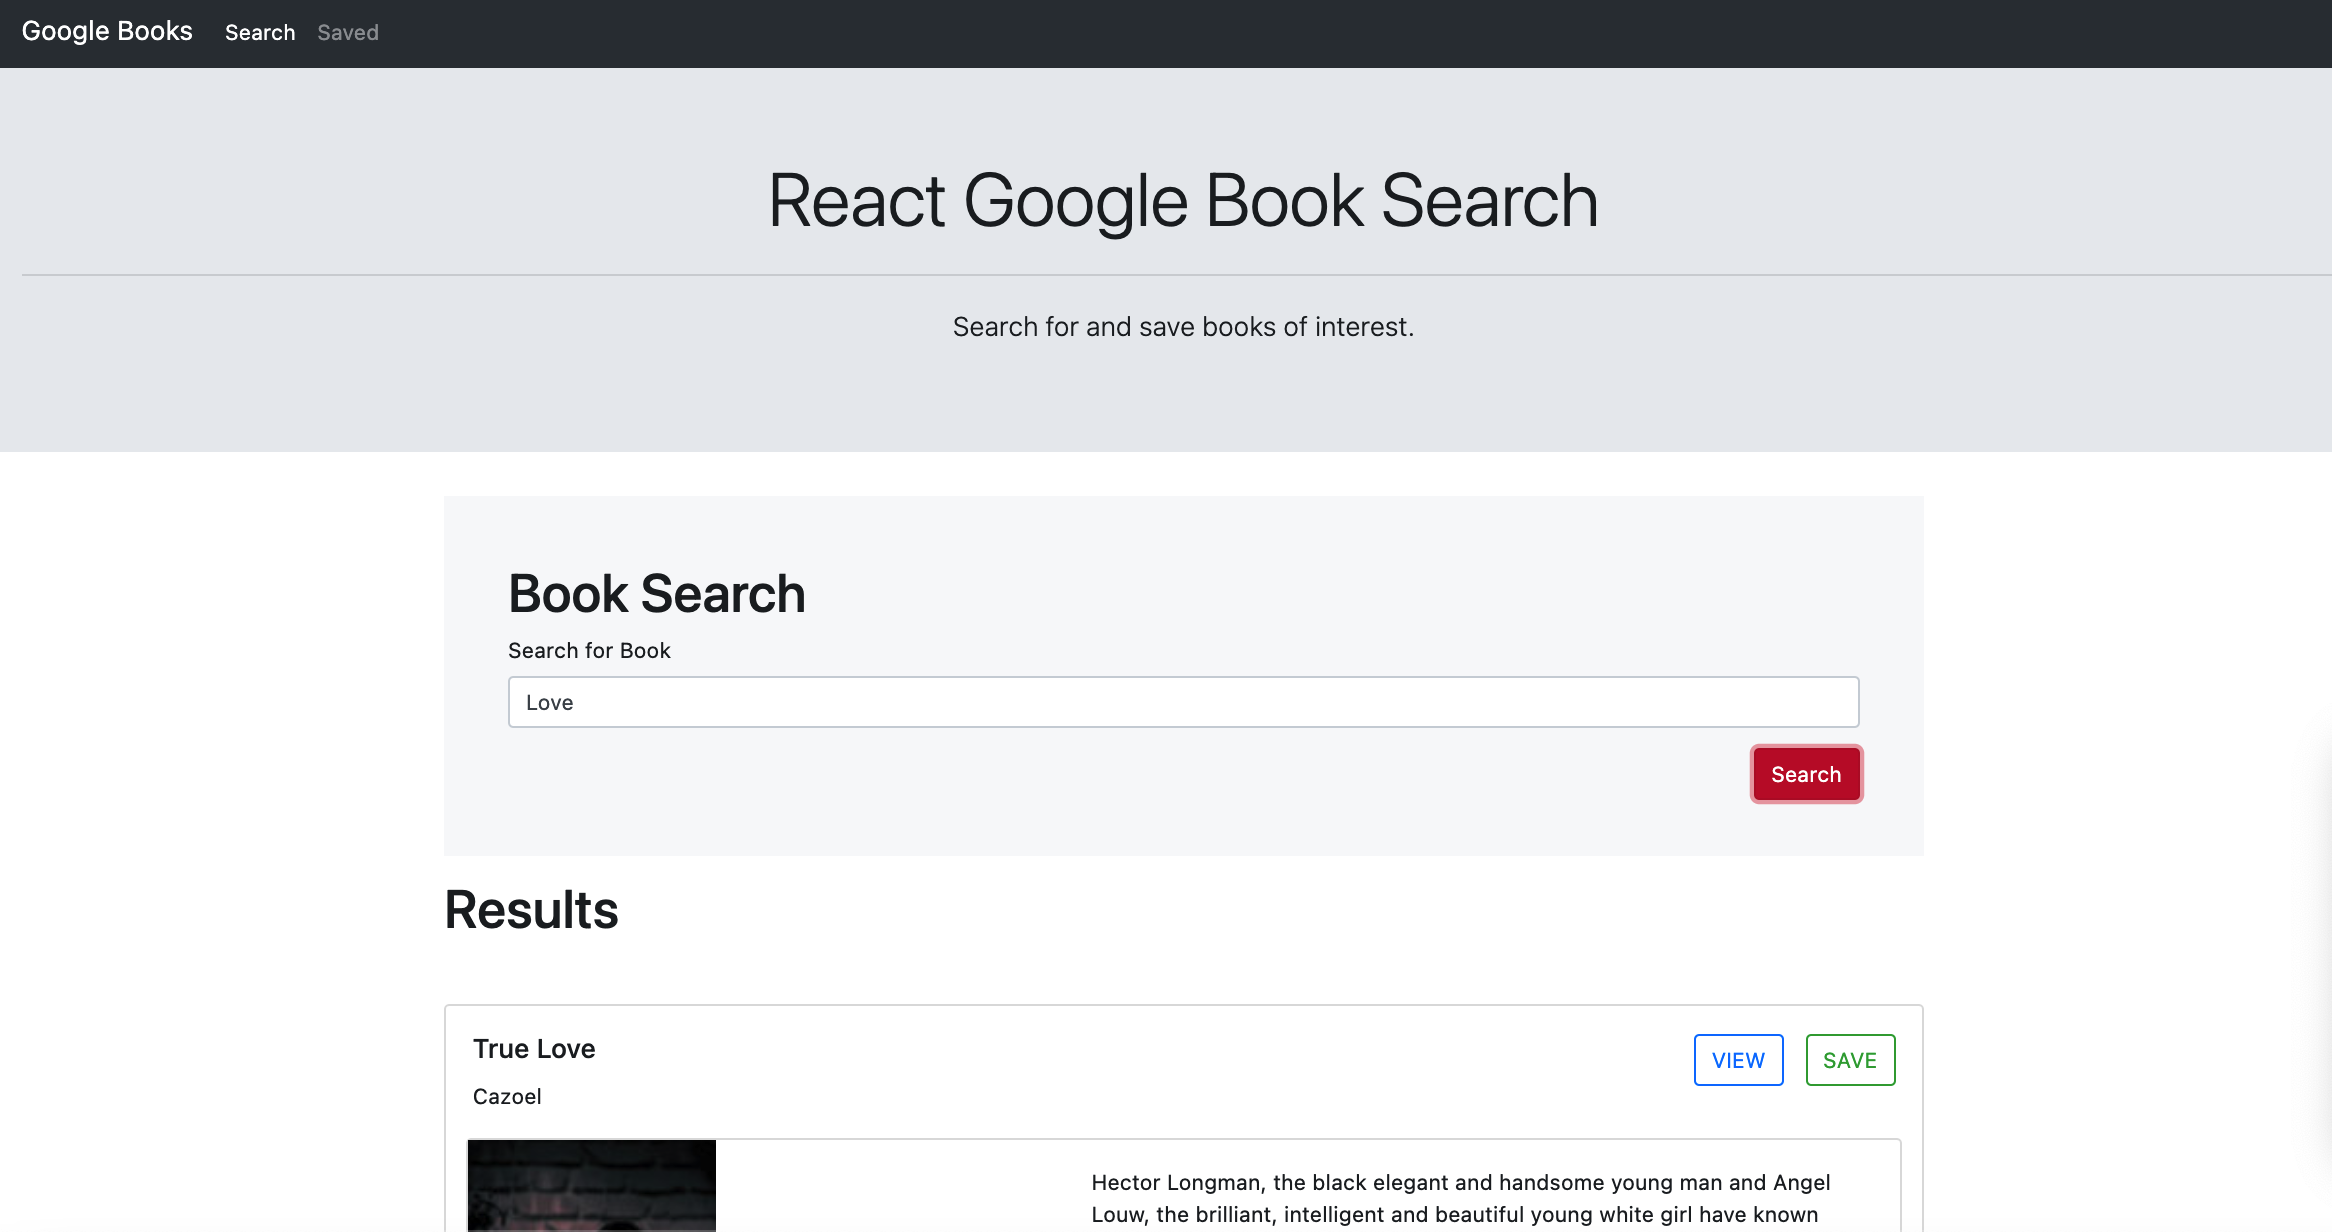2332x1232 pixels.
Task: Switch to the Saved page
Action: [348, 33]
